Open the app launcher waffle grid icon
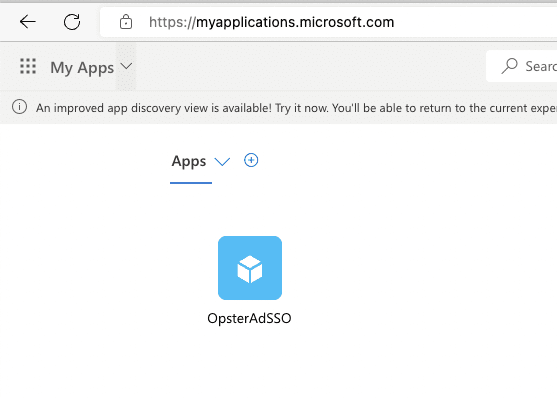 pyautogui.click(x=28, y=66)
